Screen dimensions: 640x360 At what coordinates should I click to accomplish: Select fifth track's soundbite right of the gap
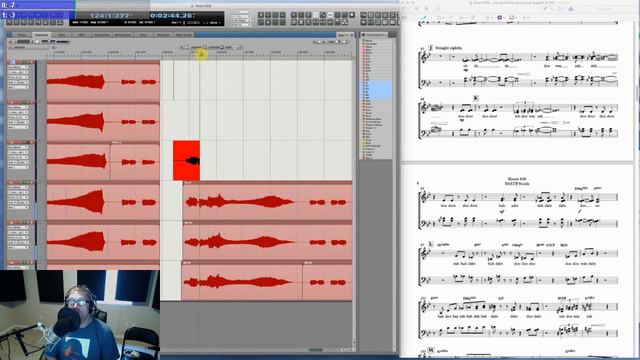[x=267, y=242]
